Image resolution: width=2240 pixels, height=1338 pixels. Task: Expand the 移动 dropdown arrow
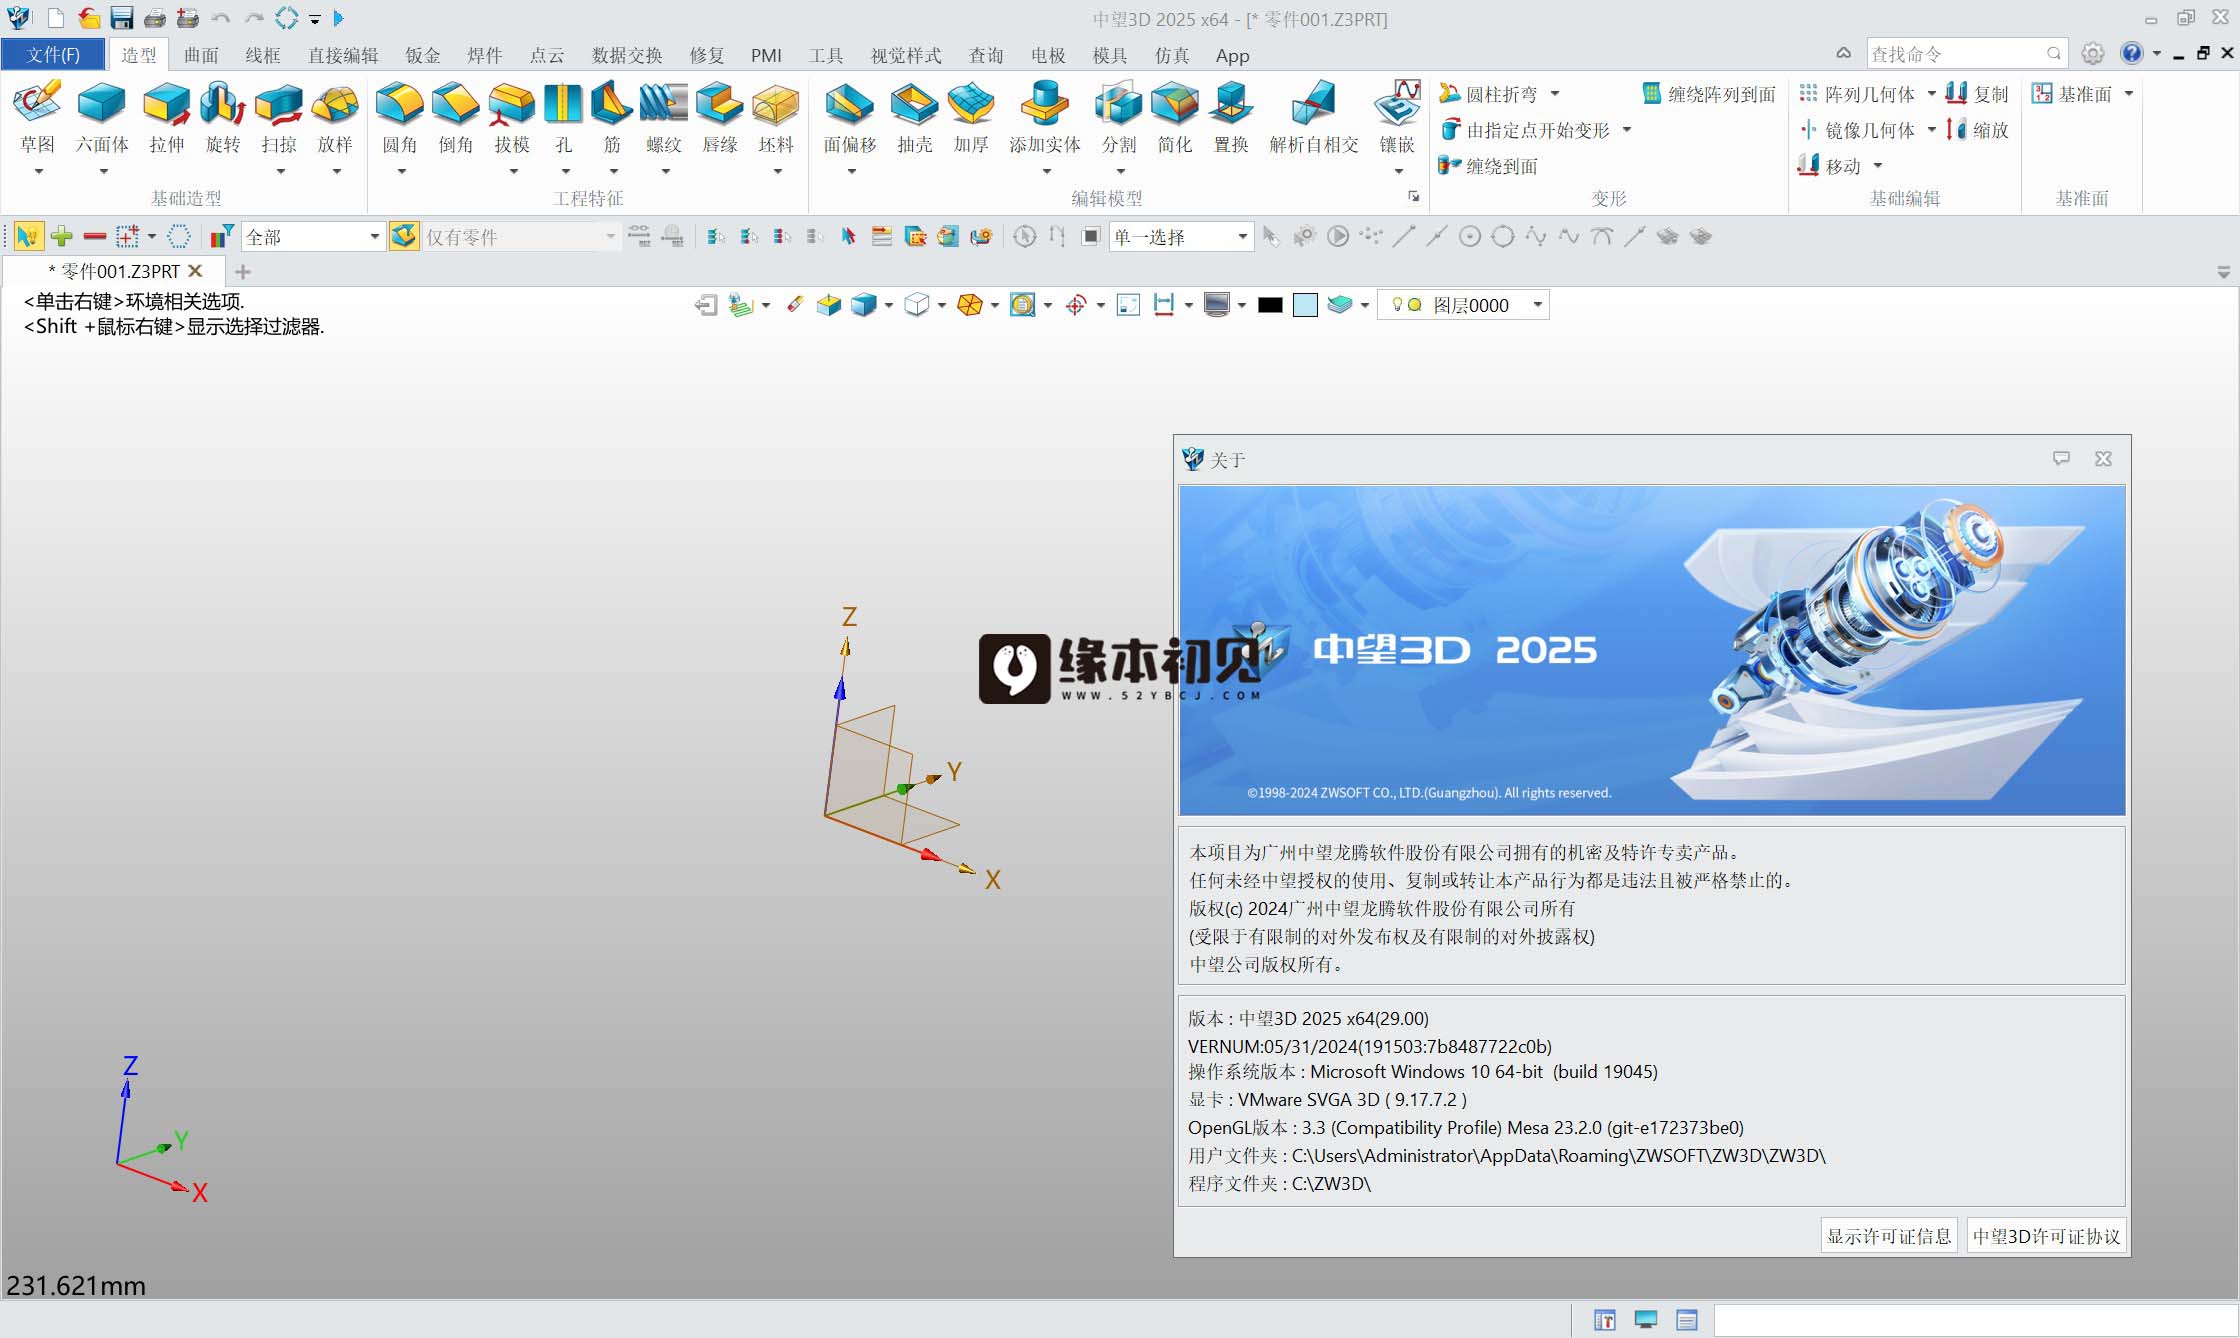point(1878,166)
